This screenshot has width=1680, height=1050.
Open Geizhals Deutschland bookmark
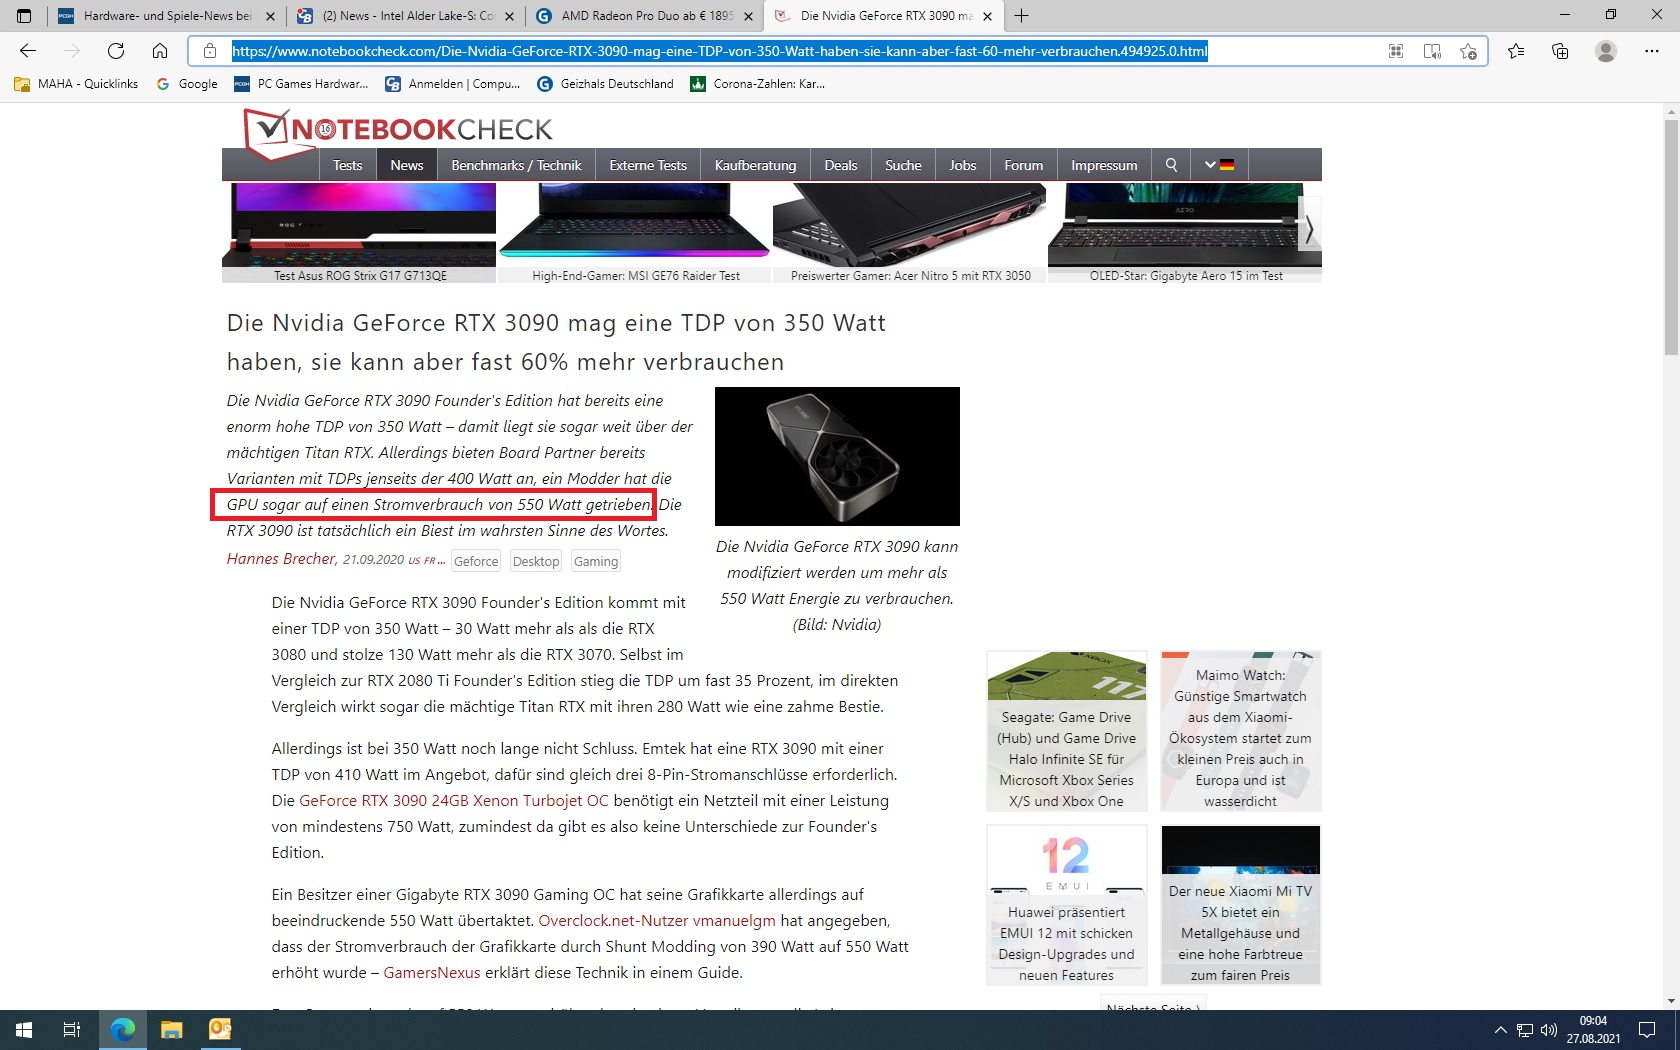605,84
